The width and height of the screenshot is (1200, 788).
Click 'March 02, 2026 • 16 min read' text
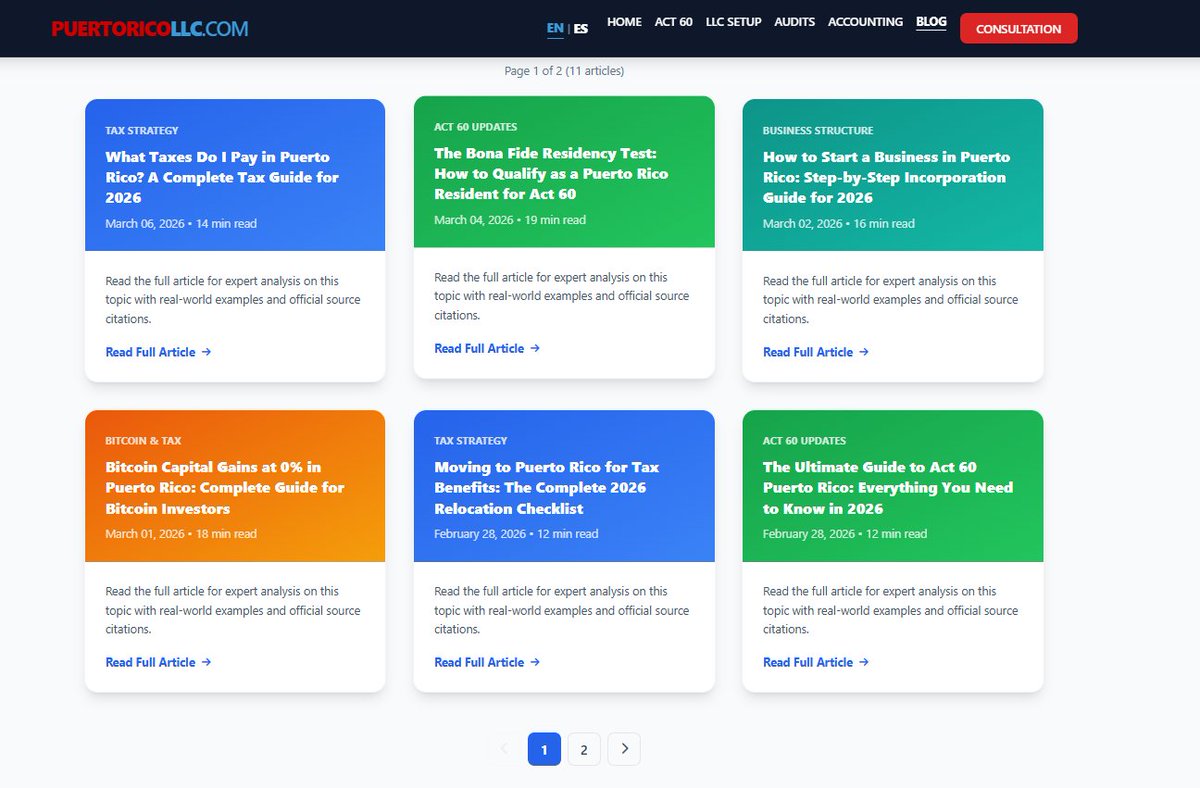[x=839, y=224]
